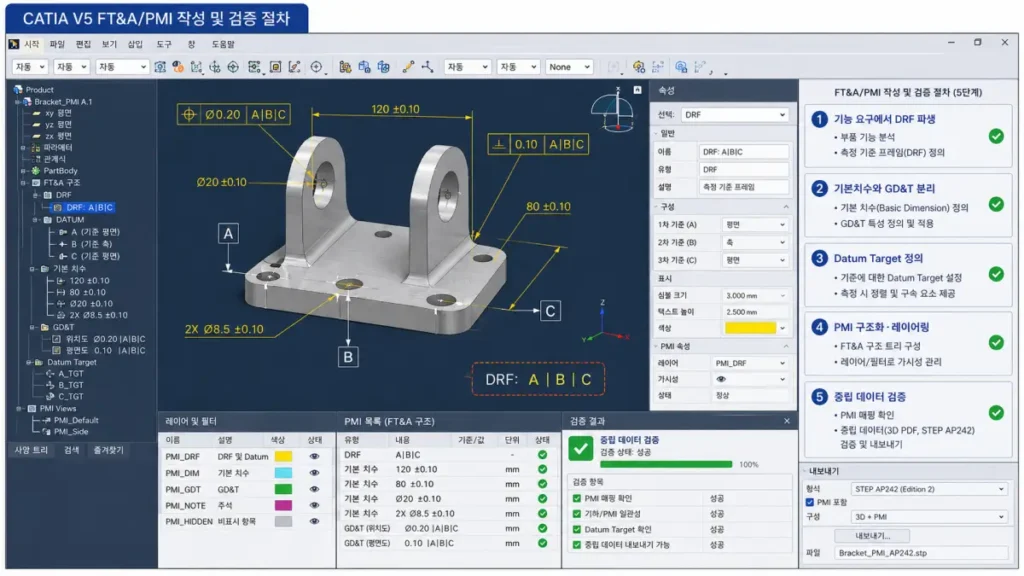Collapse the 구성 section in properties

click(786, 206)
